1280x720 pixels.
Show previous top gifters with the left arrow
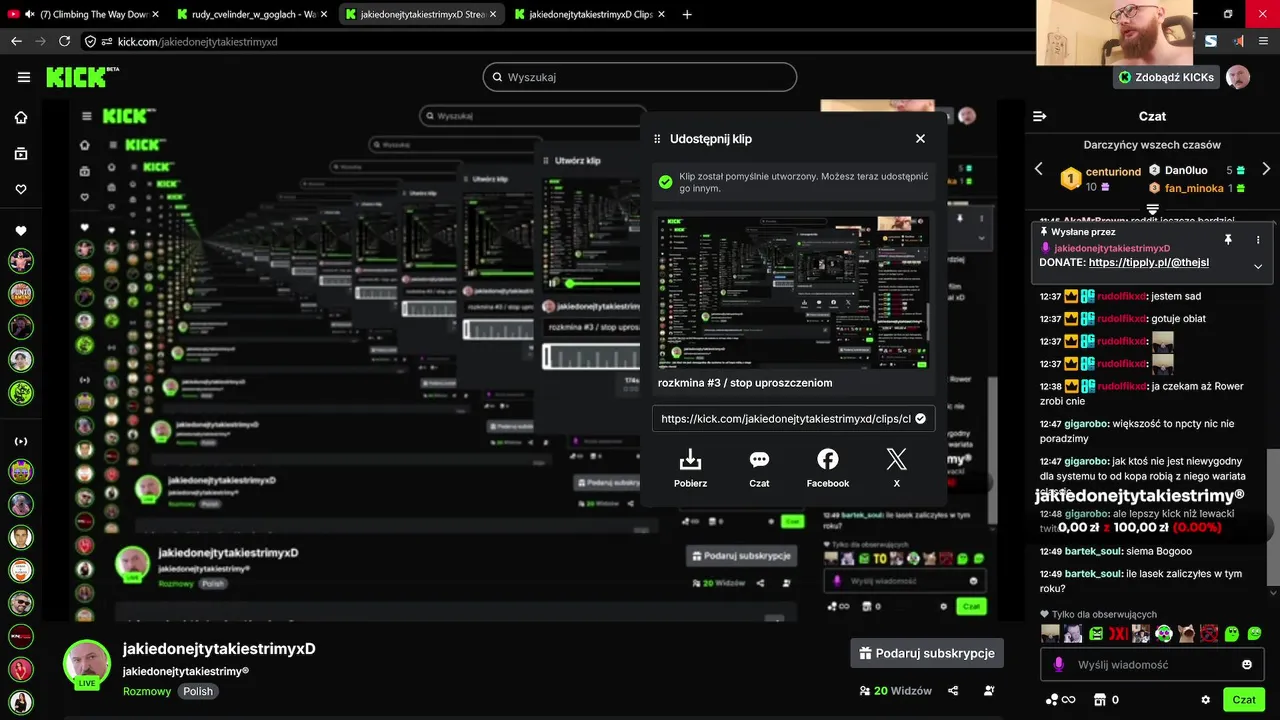(1038, 169)
